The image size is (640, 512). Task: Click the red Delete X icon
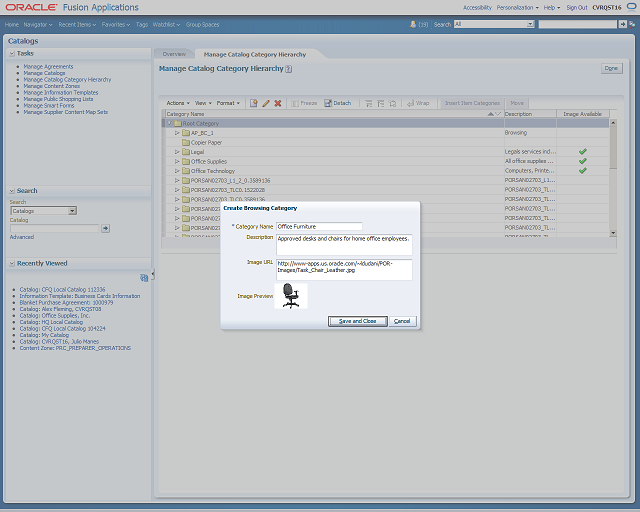click(x=278, y=103)
